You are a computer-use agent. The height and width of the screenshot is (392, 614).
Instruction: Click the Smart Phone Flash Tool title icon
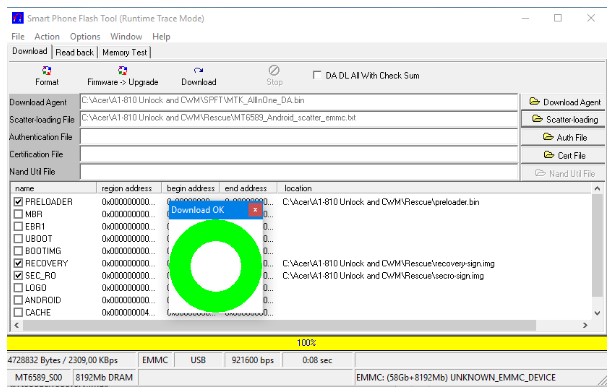point(18,18)
